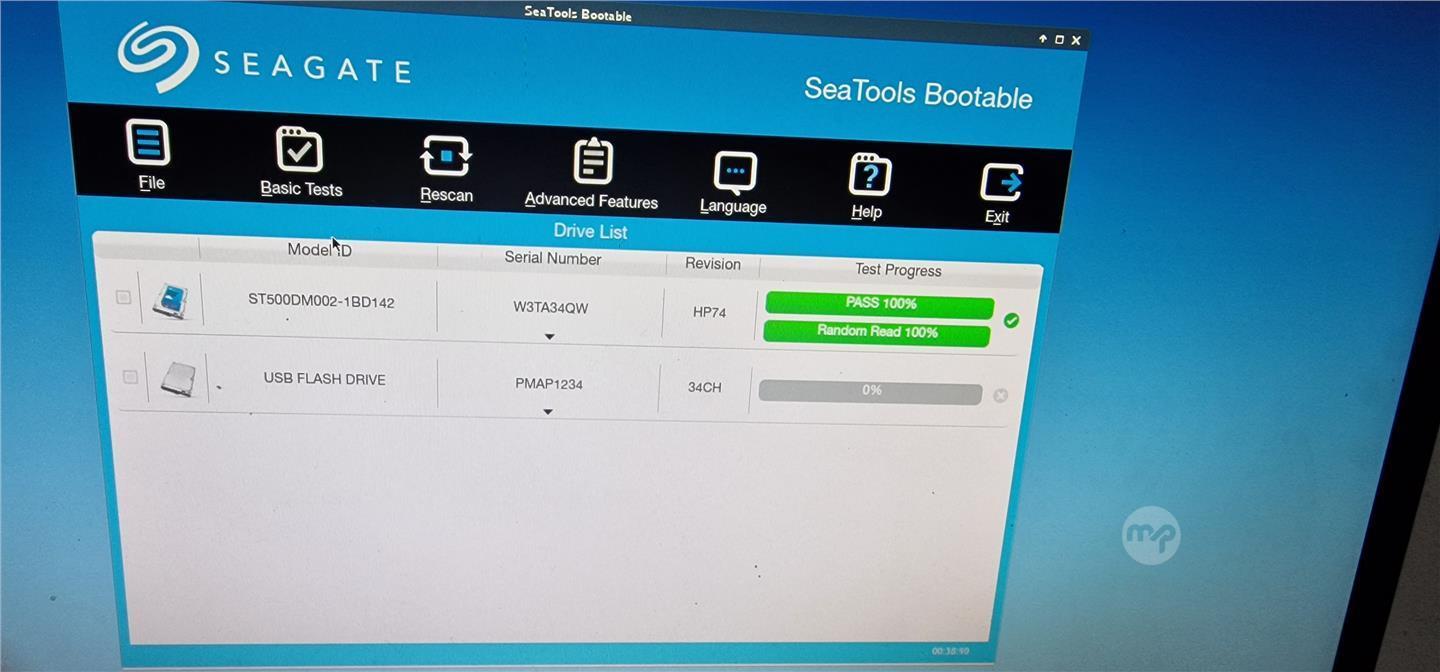This screenshot has height=672, width=1440.
Task: Close the SeaTools Bootable window
Action: [1076, 41]
